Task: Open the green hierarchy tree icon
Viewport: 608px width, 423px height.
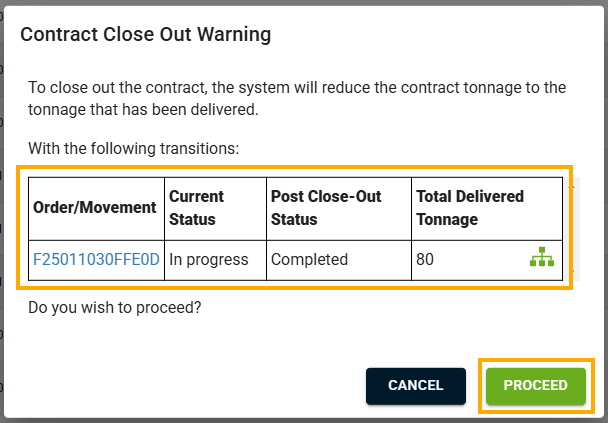Action: 542,257
